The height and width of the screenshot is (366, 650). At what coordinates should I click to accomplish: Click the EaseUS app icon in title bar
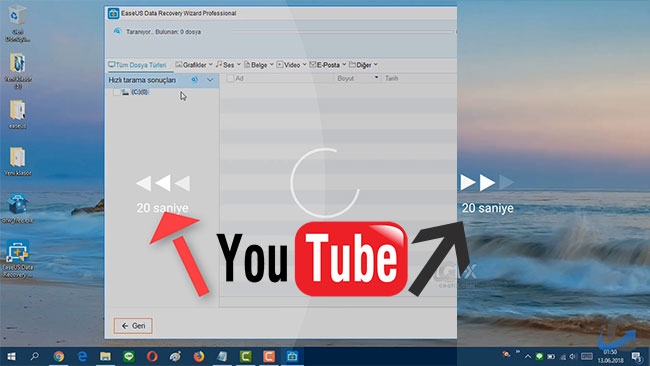[113, 13]
